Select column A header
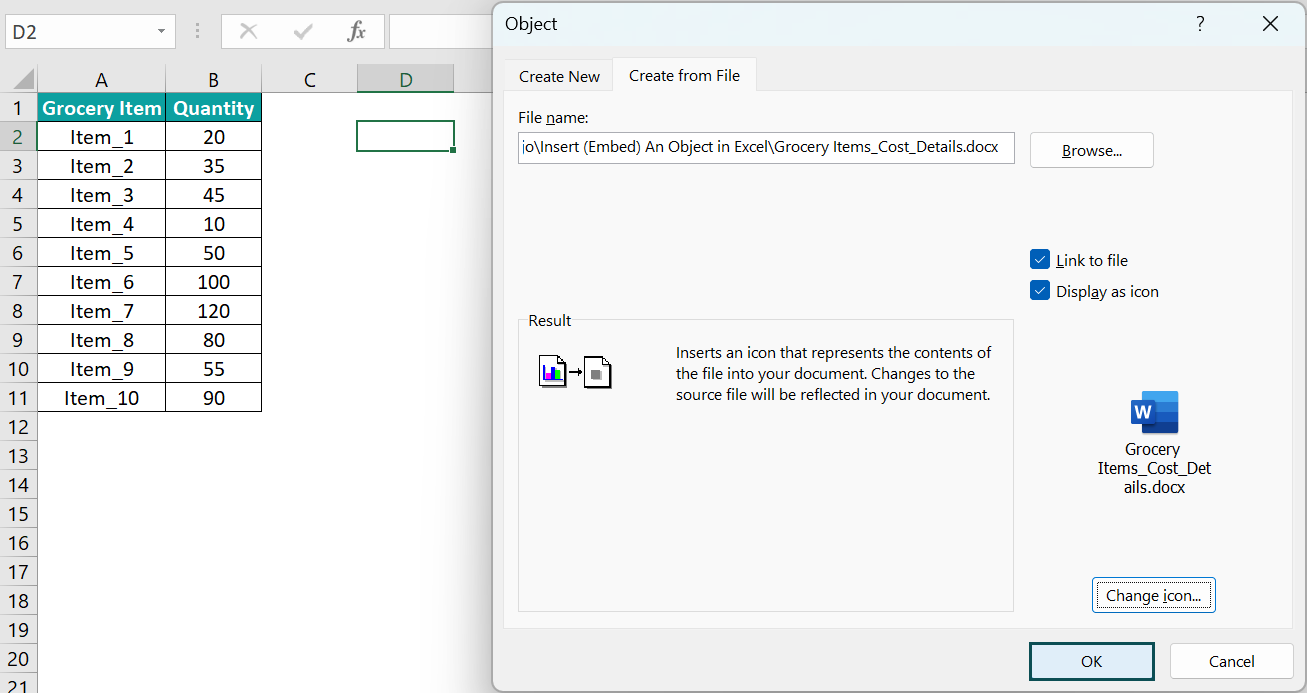This screenshot has width=1307, height=693. pos(101,80)
